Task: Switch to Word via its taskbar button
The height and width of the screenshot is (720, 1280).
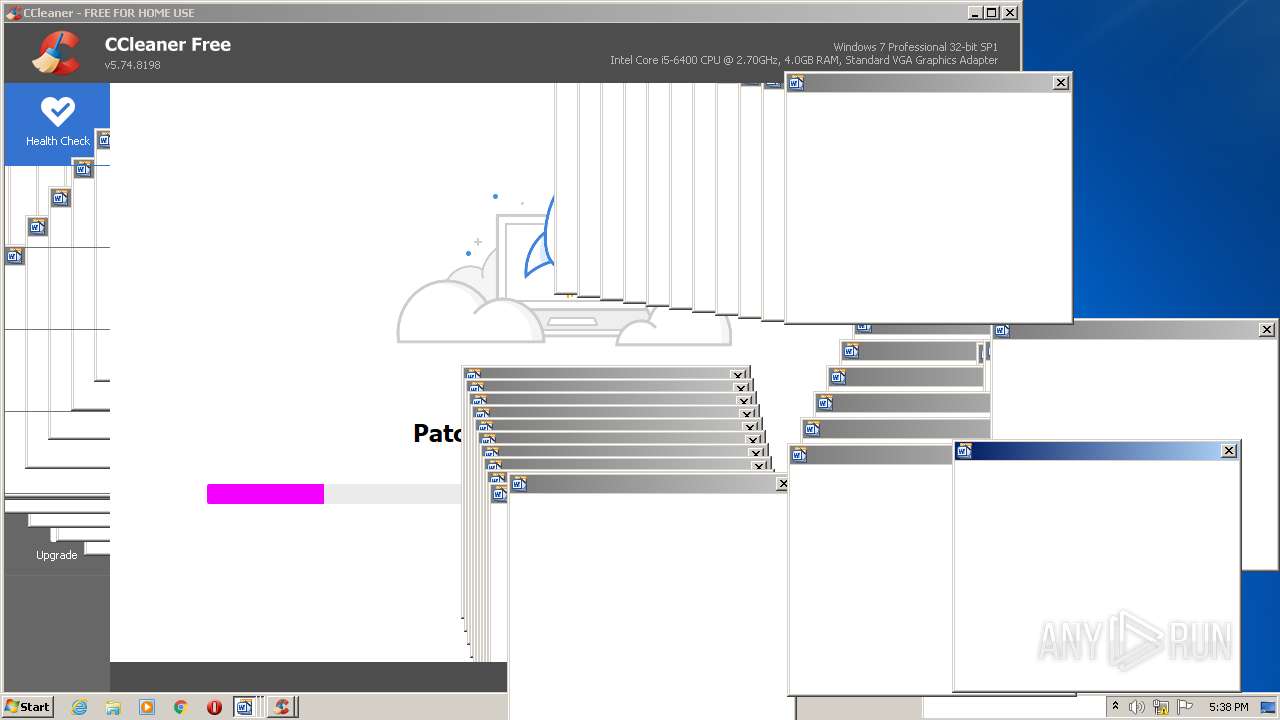Action: point(244,707)
